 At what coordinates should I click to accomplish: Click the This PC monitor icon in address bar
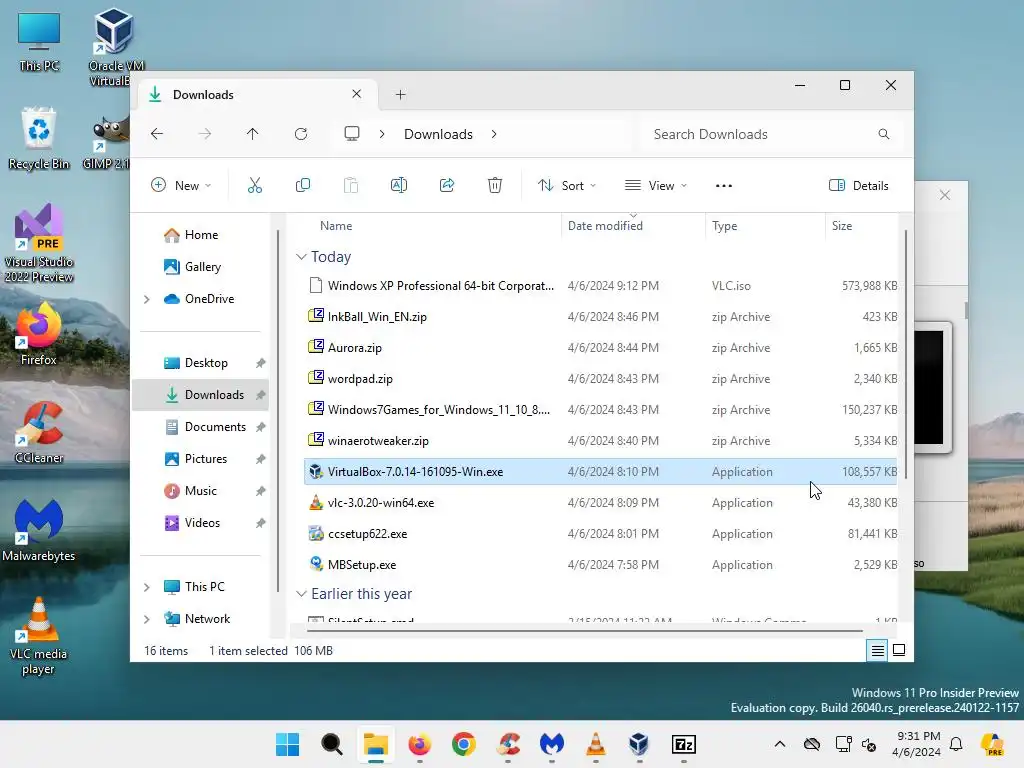point(352,134)
